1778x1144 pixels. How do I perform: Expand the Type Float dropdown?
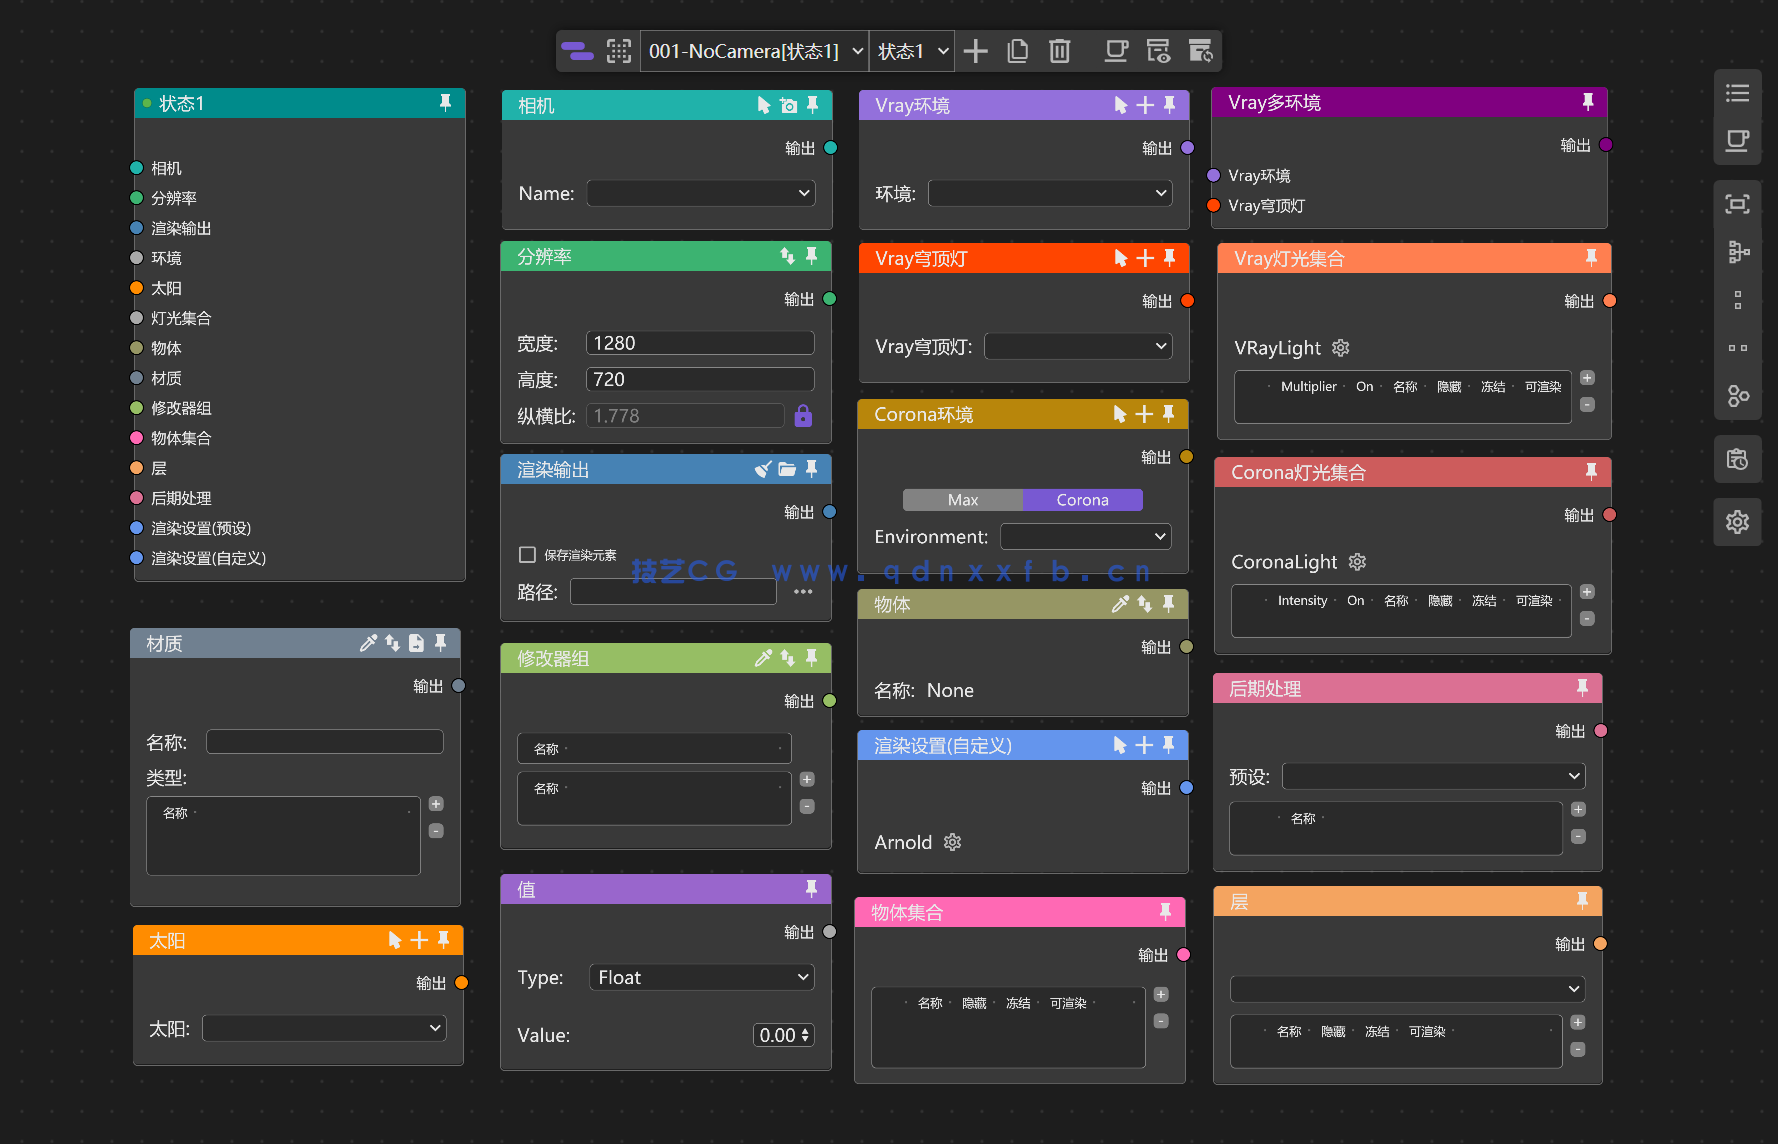702,977
